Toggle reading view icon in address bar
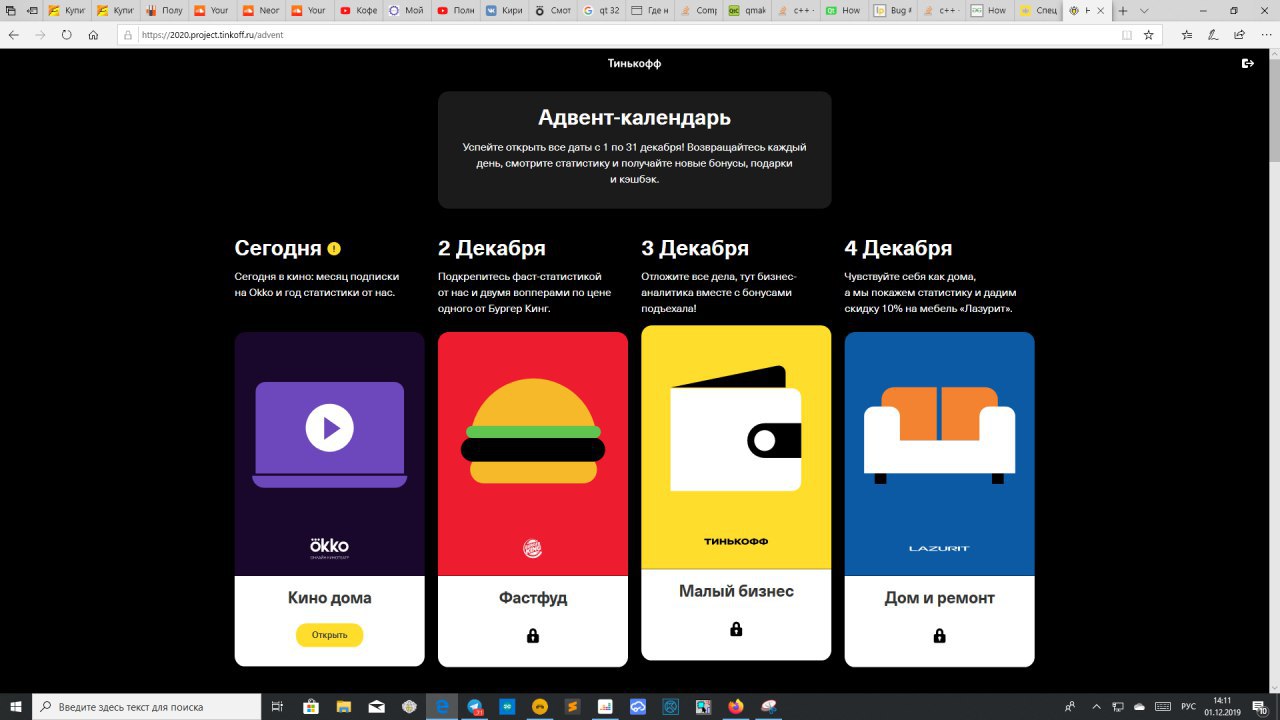1280x720 pixels. tap(1127, 34)
